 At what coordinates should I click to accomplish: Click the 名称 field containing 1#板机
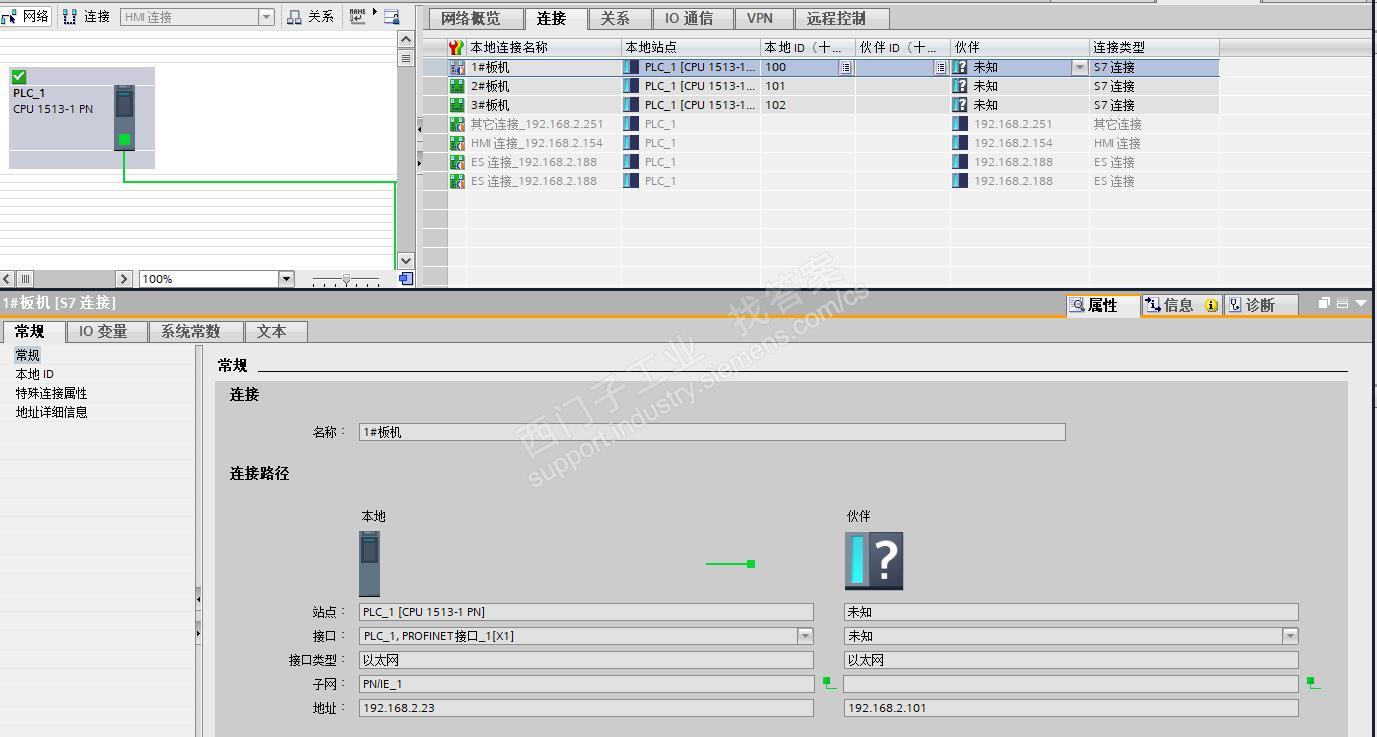712,432
